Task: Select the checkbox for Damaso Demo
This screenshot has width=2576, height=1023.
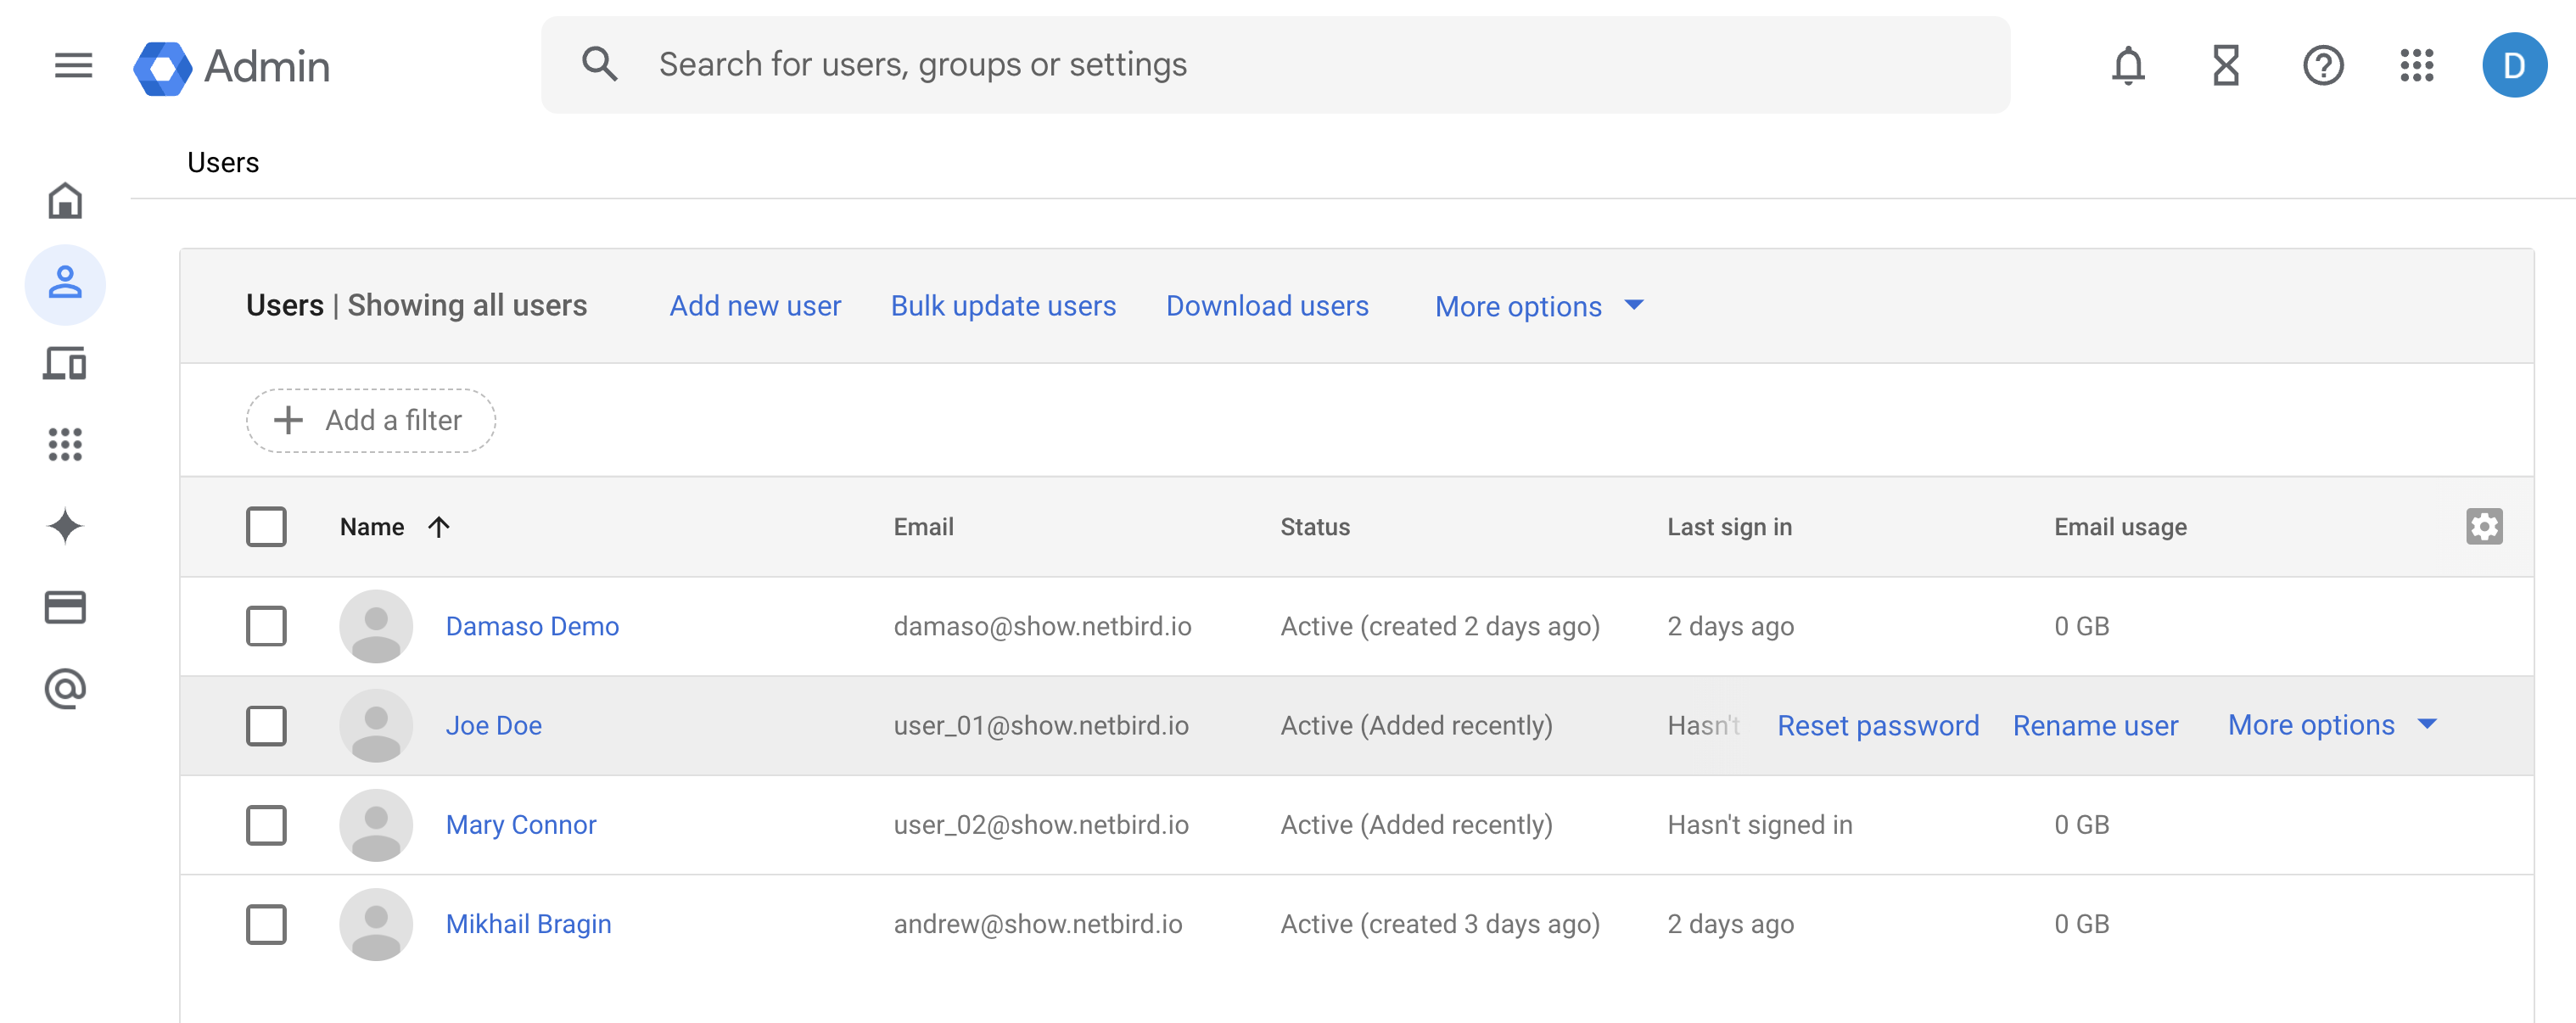Action: [266, 626]
